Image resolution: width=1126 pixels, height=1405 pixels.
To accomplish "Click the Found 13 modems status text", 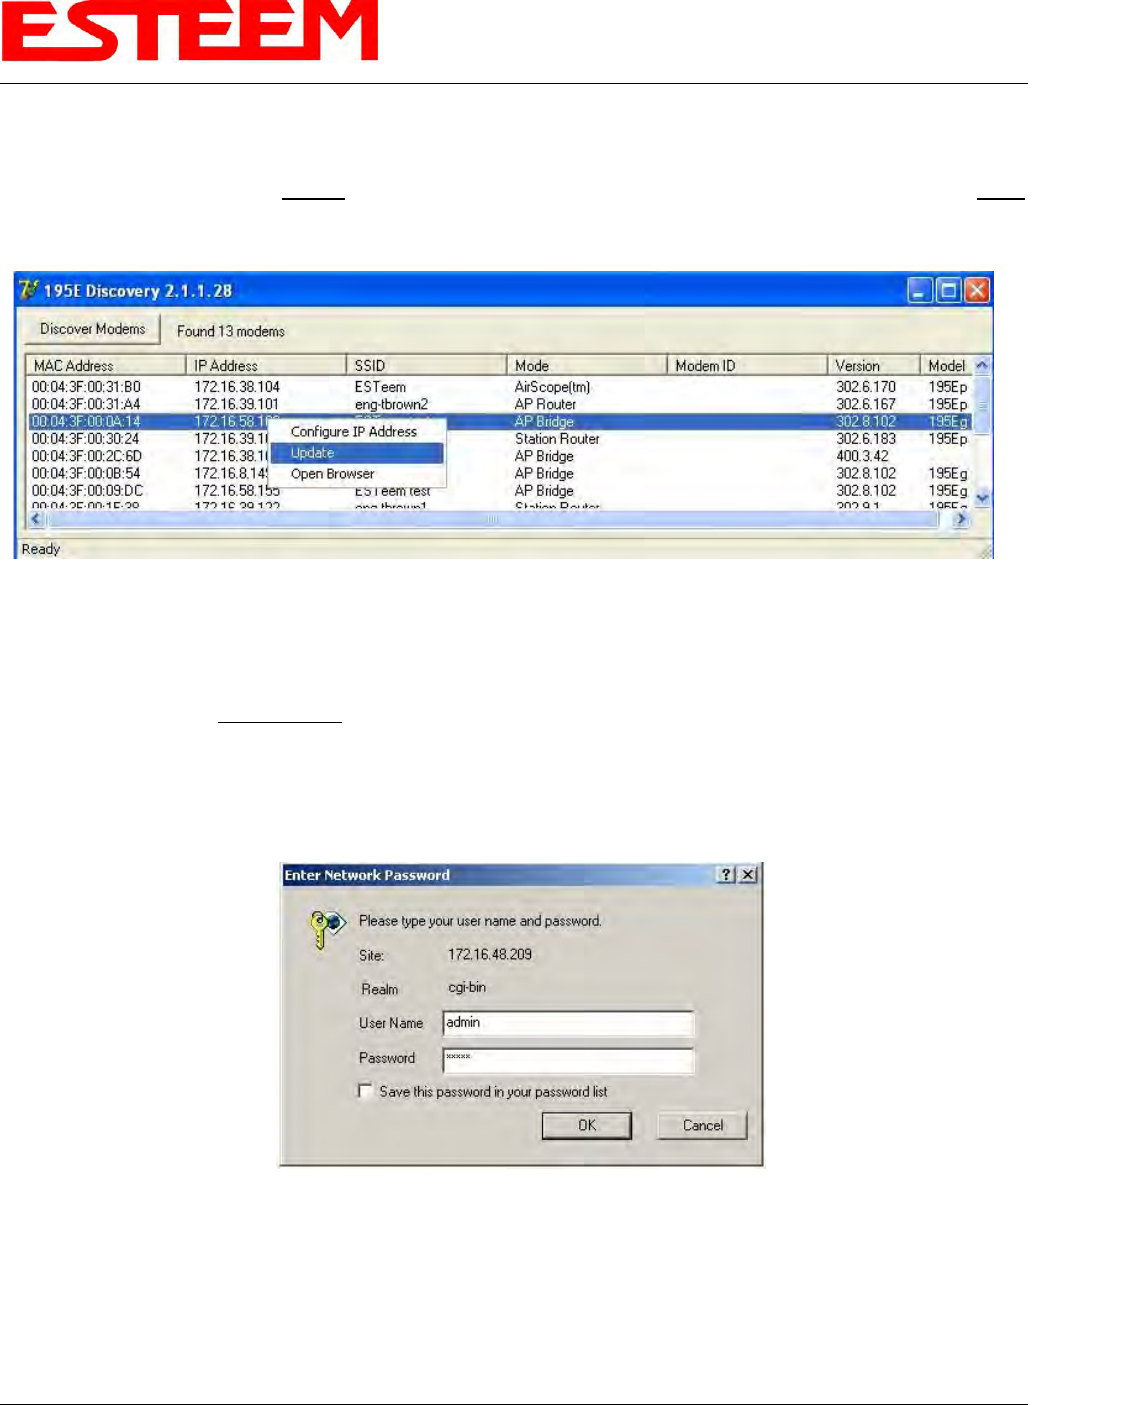I will pyautogui.click(x=231, y=331).
